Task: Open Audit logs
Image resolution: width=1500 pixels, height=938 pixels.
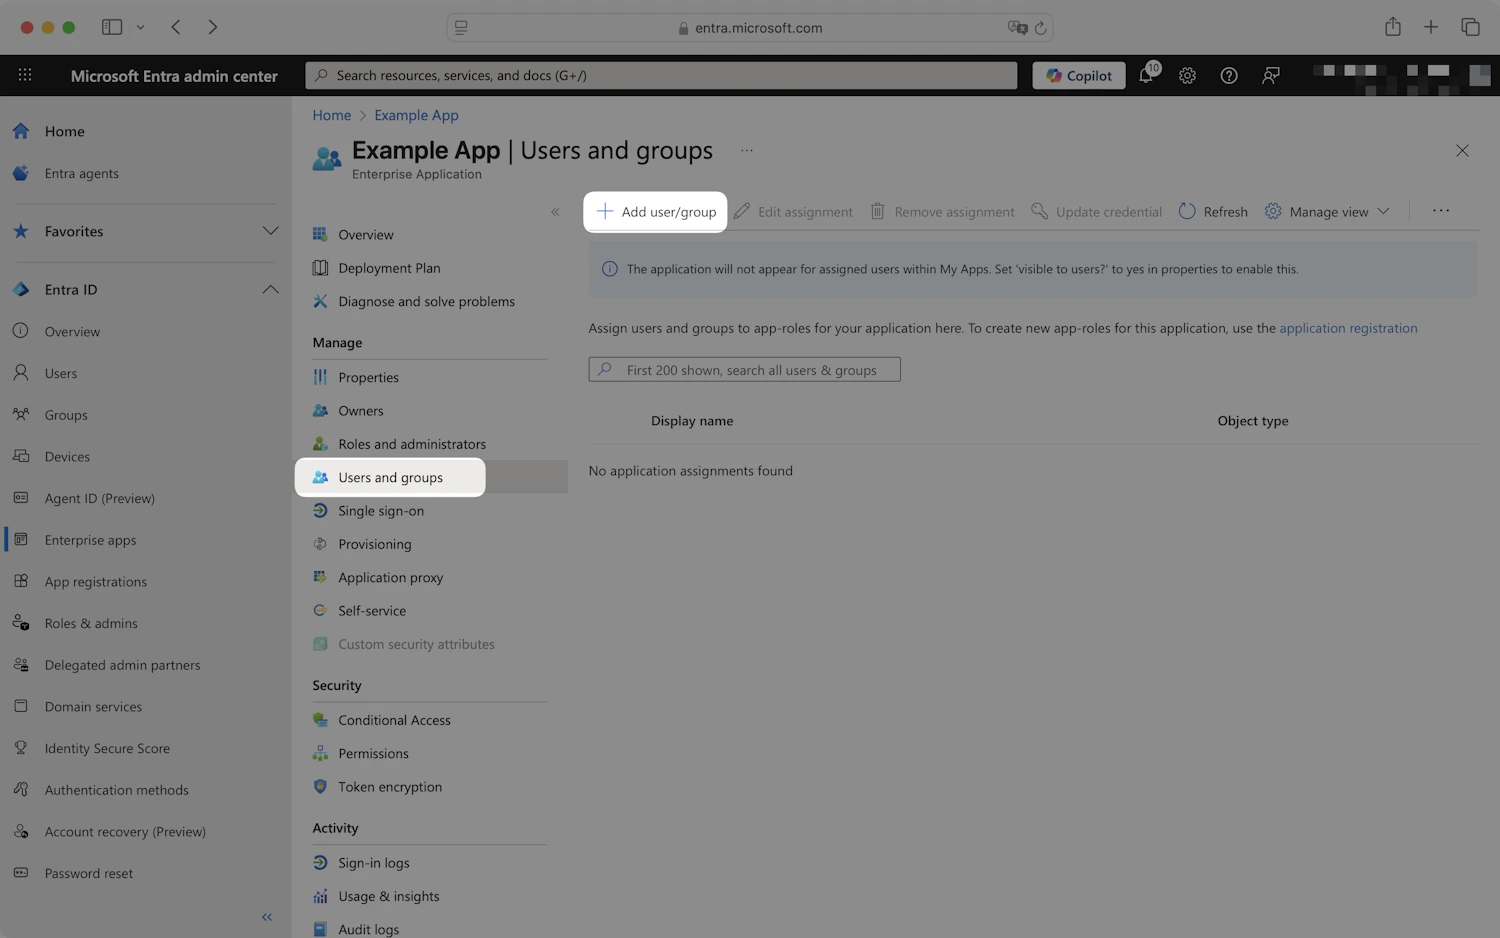Action: (368, 929)
